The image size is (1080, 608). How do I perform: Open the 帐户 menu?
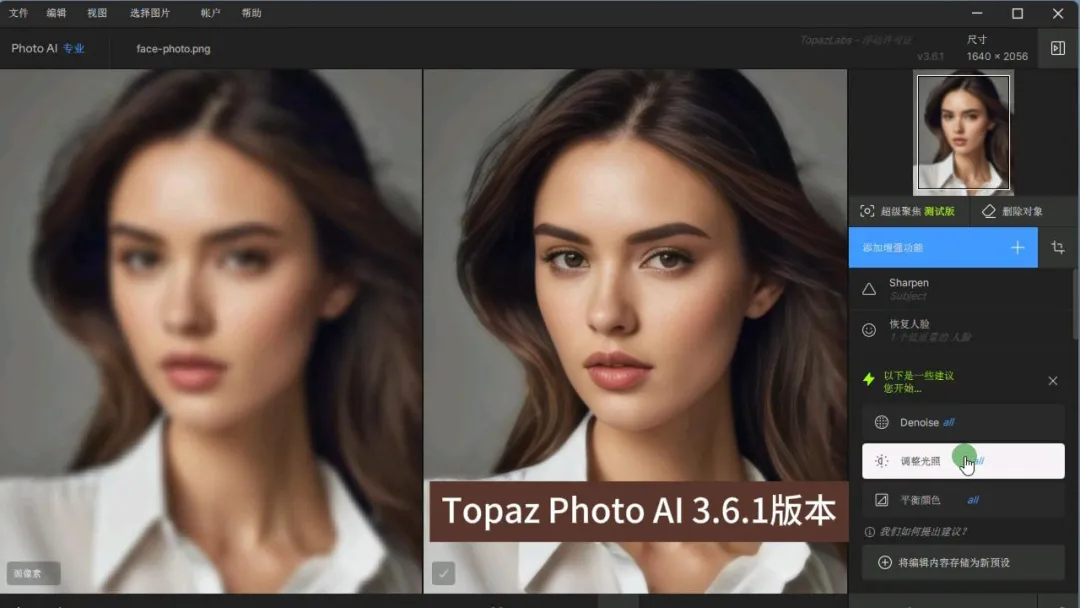210,13
